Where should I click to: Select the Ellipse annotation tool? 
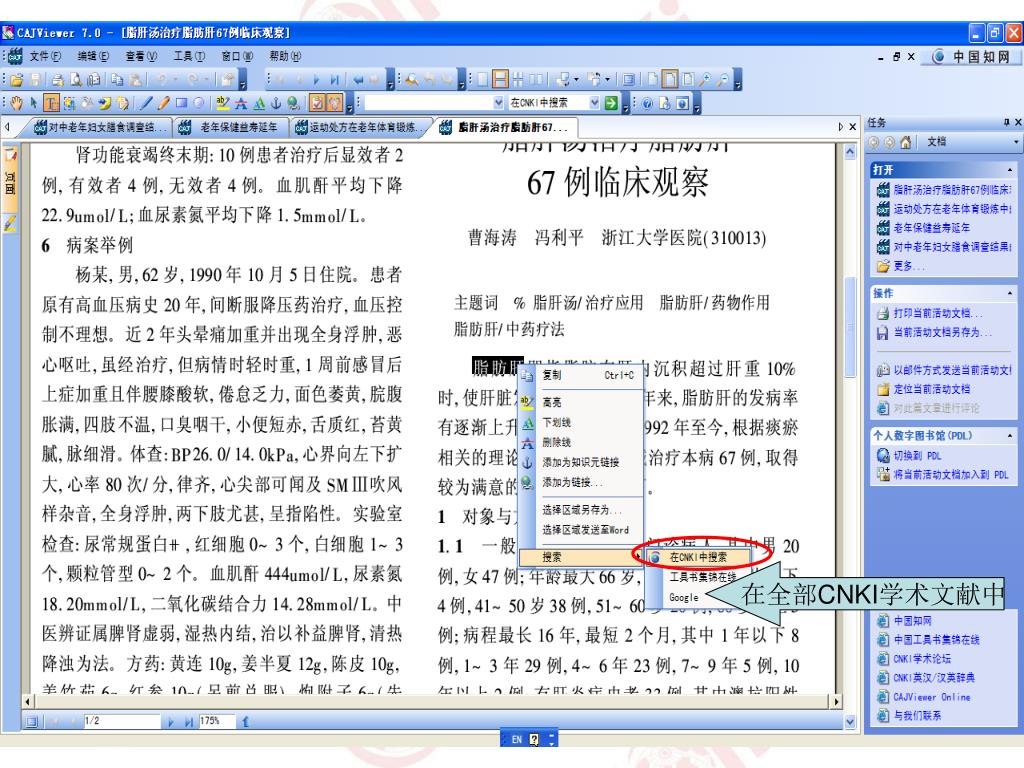[199, 103]
